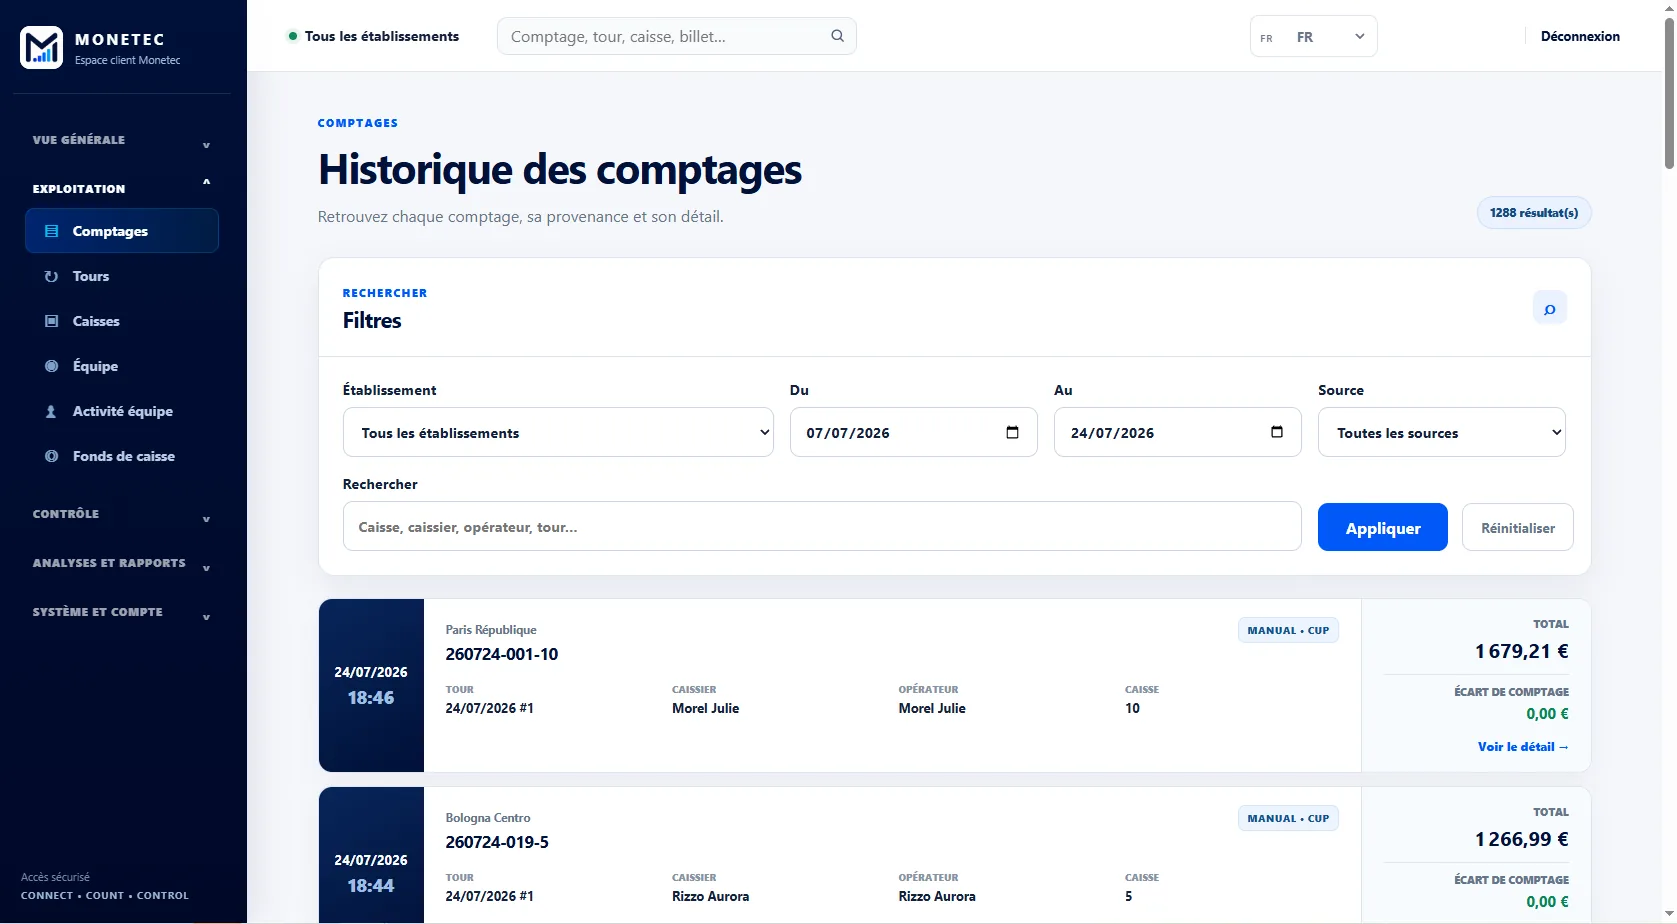Screen dimensions: 1677x924
Task: Click the Déconnexion link
Action: (x=1580, y=36)
